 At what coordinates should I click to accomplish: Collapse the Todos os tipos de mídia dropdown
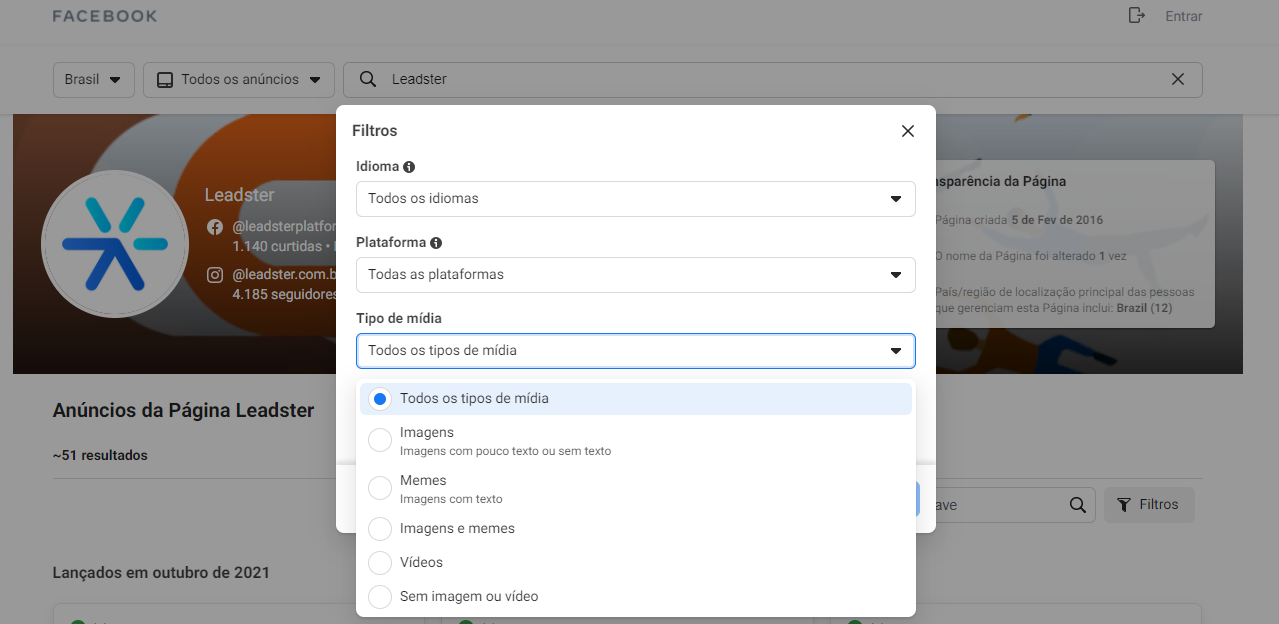tap(636, 350)
